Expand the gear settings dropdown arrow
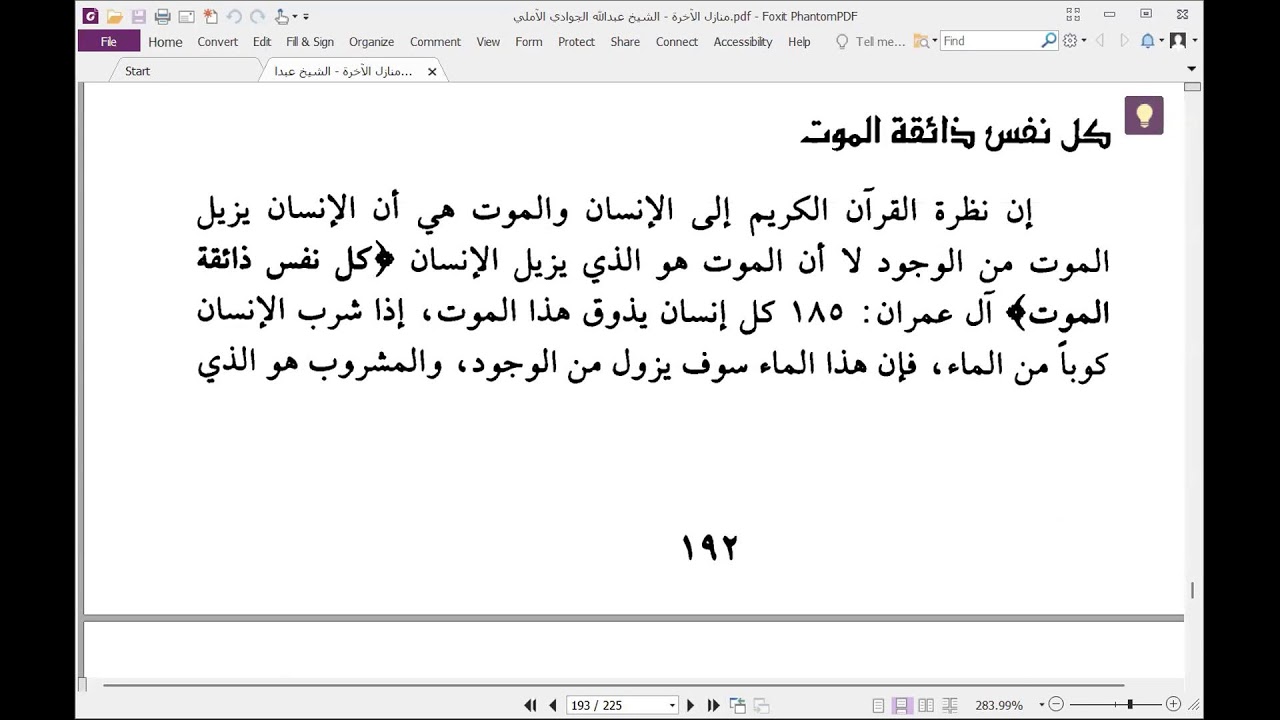Image resolution: width=1280 pixels, height=720 pixels. (1083, 42)
